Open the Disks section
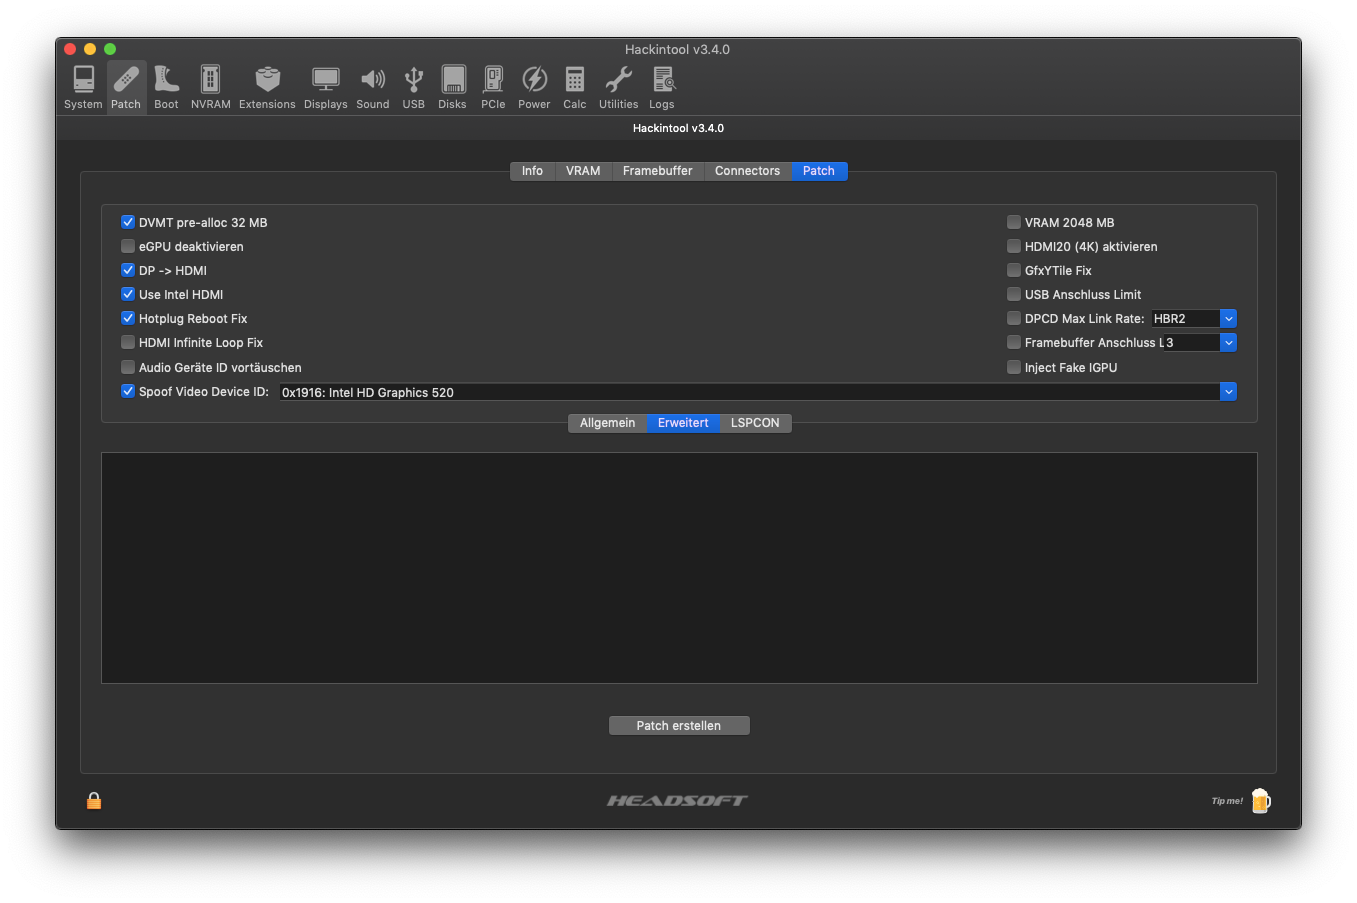 453,87
